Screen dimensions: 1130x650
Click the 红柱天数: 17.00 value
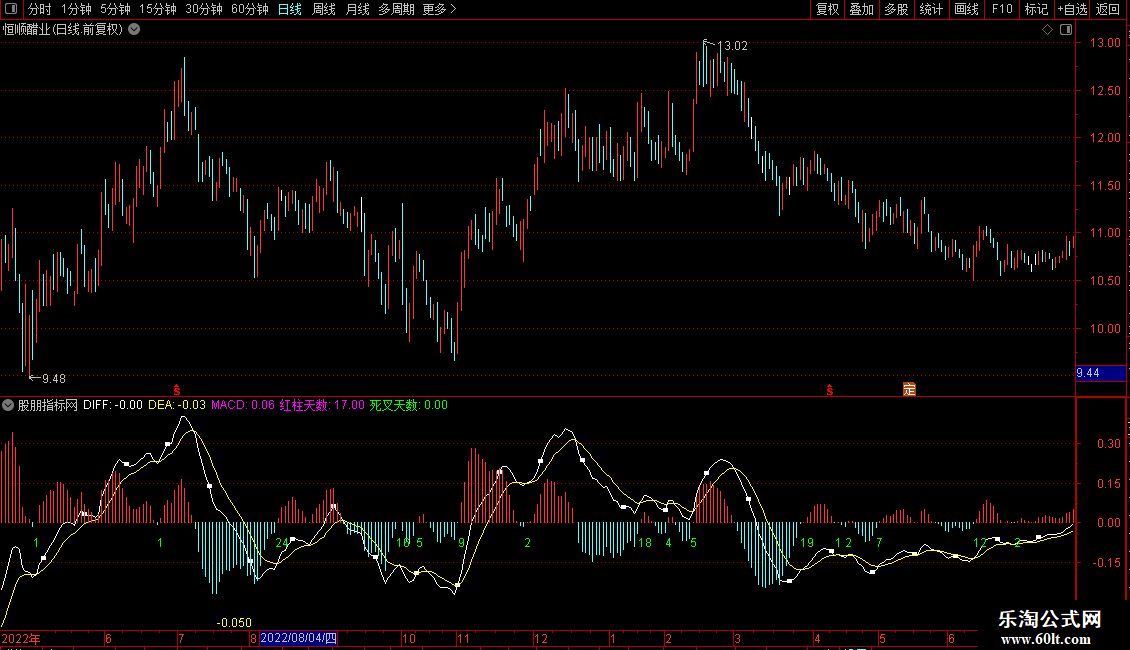pos(322,405)
